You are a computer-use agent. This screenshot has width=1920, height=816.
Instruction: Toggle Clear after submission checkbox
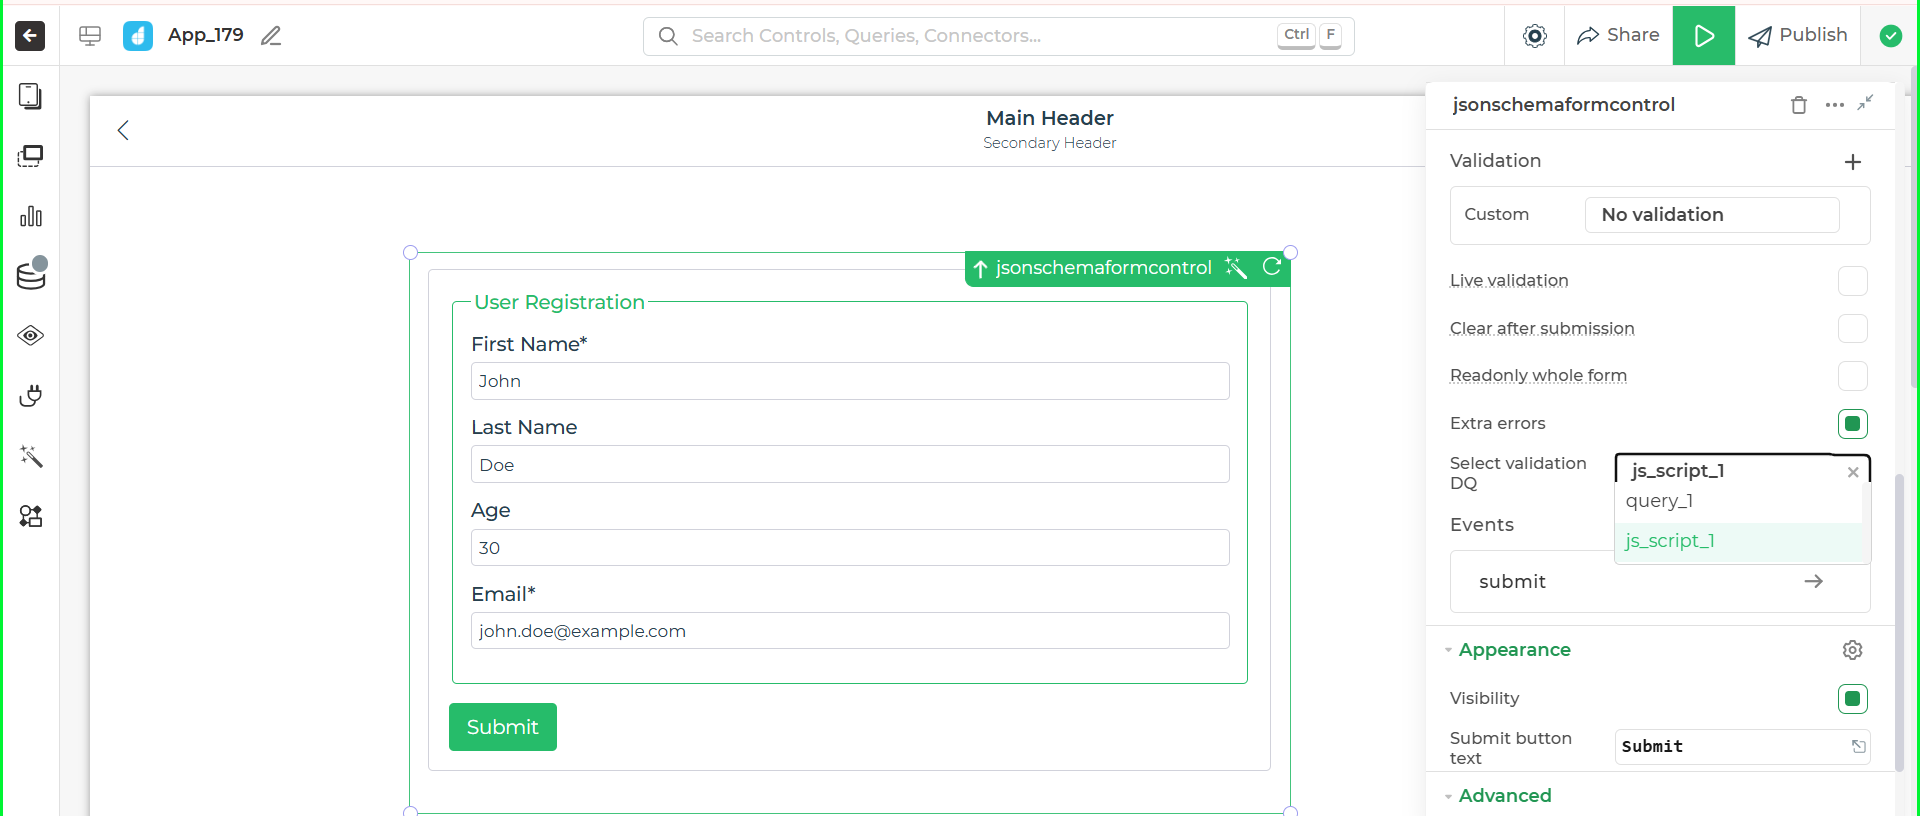click(1852, 329)
